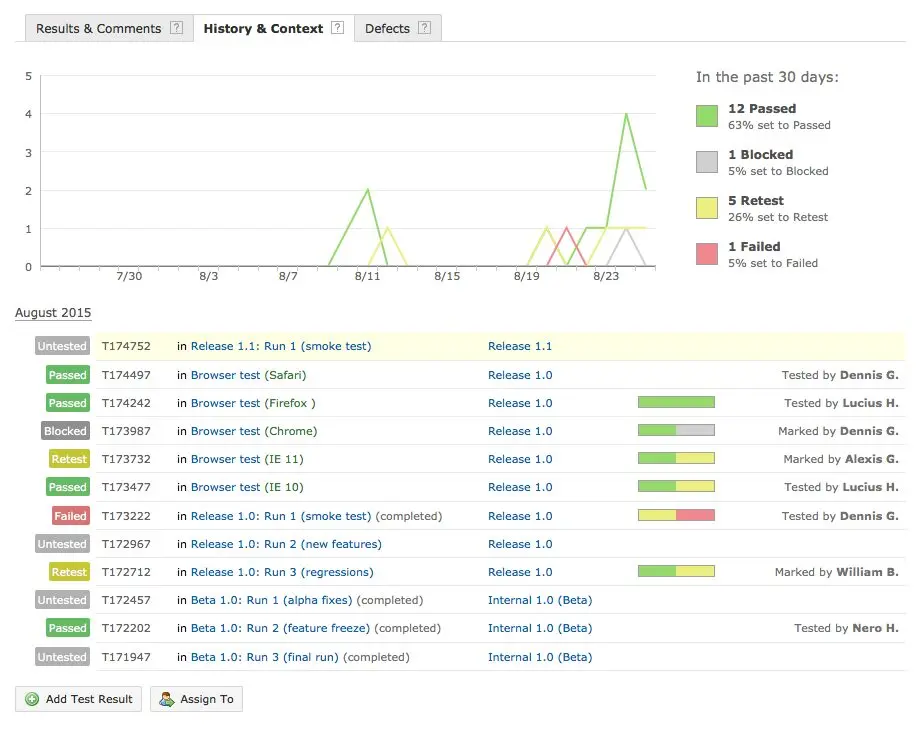Click Release 1.0 milestone in T174497 row
This screenshot has width=921, height=729.
520,375
